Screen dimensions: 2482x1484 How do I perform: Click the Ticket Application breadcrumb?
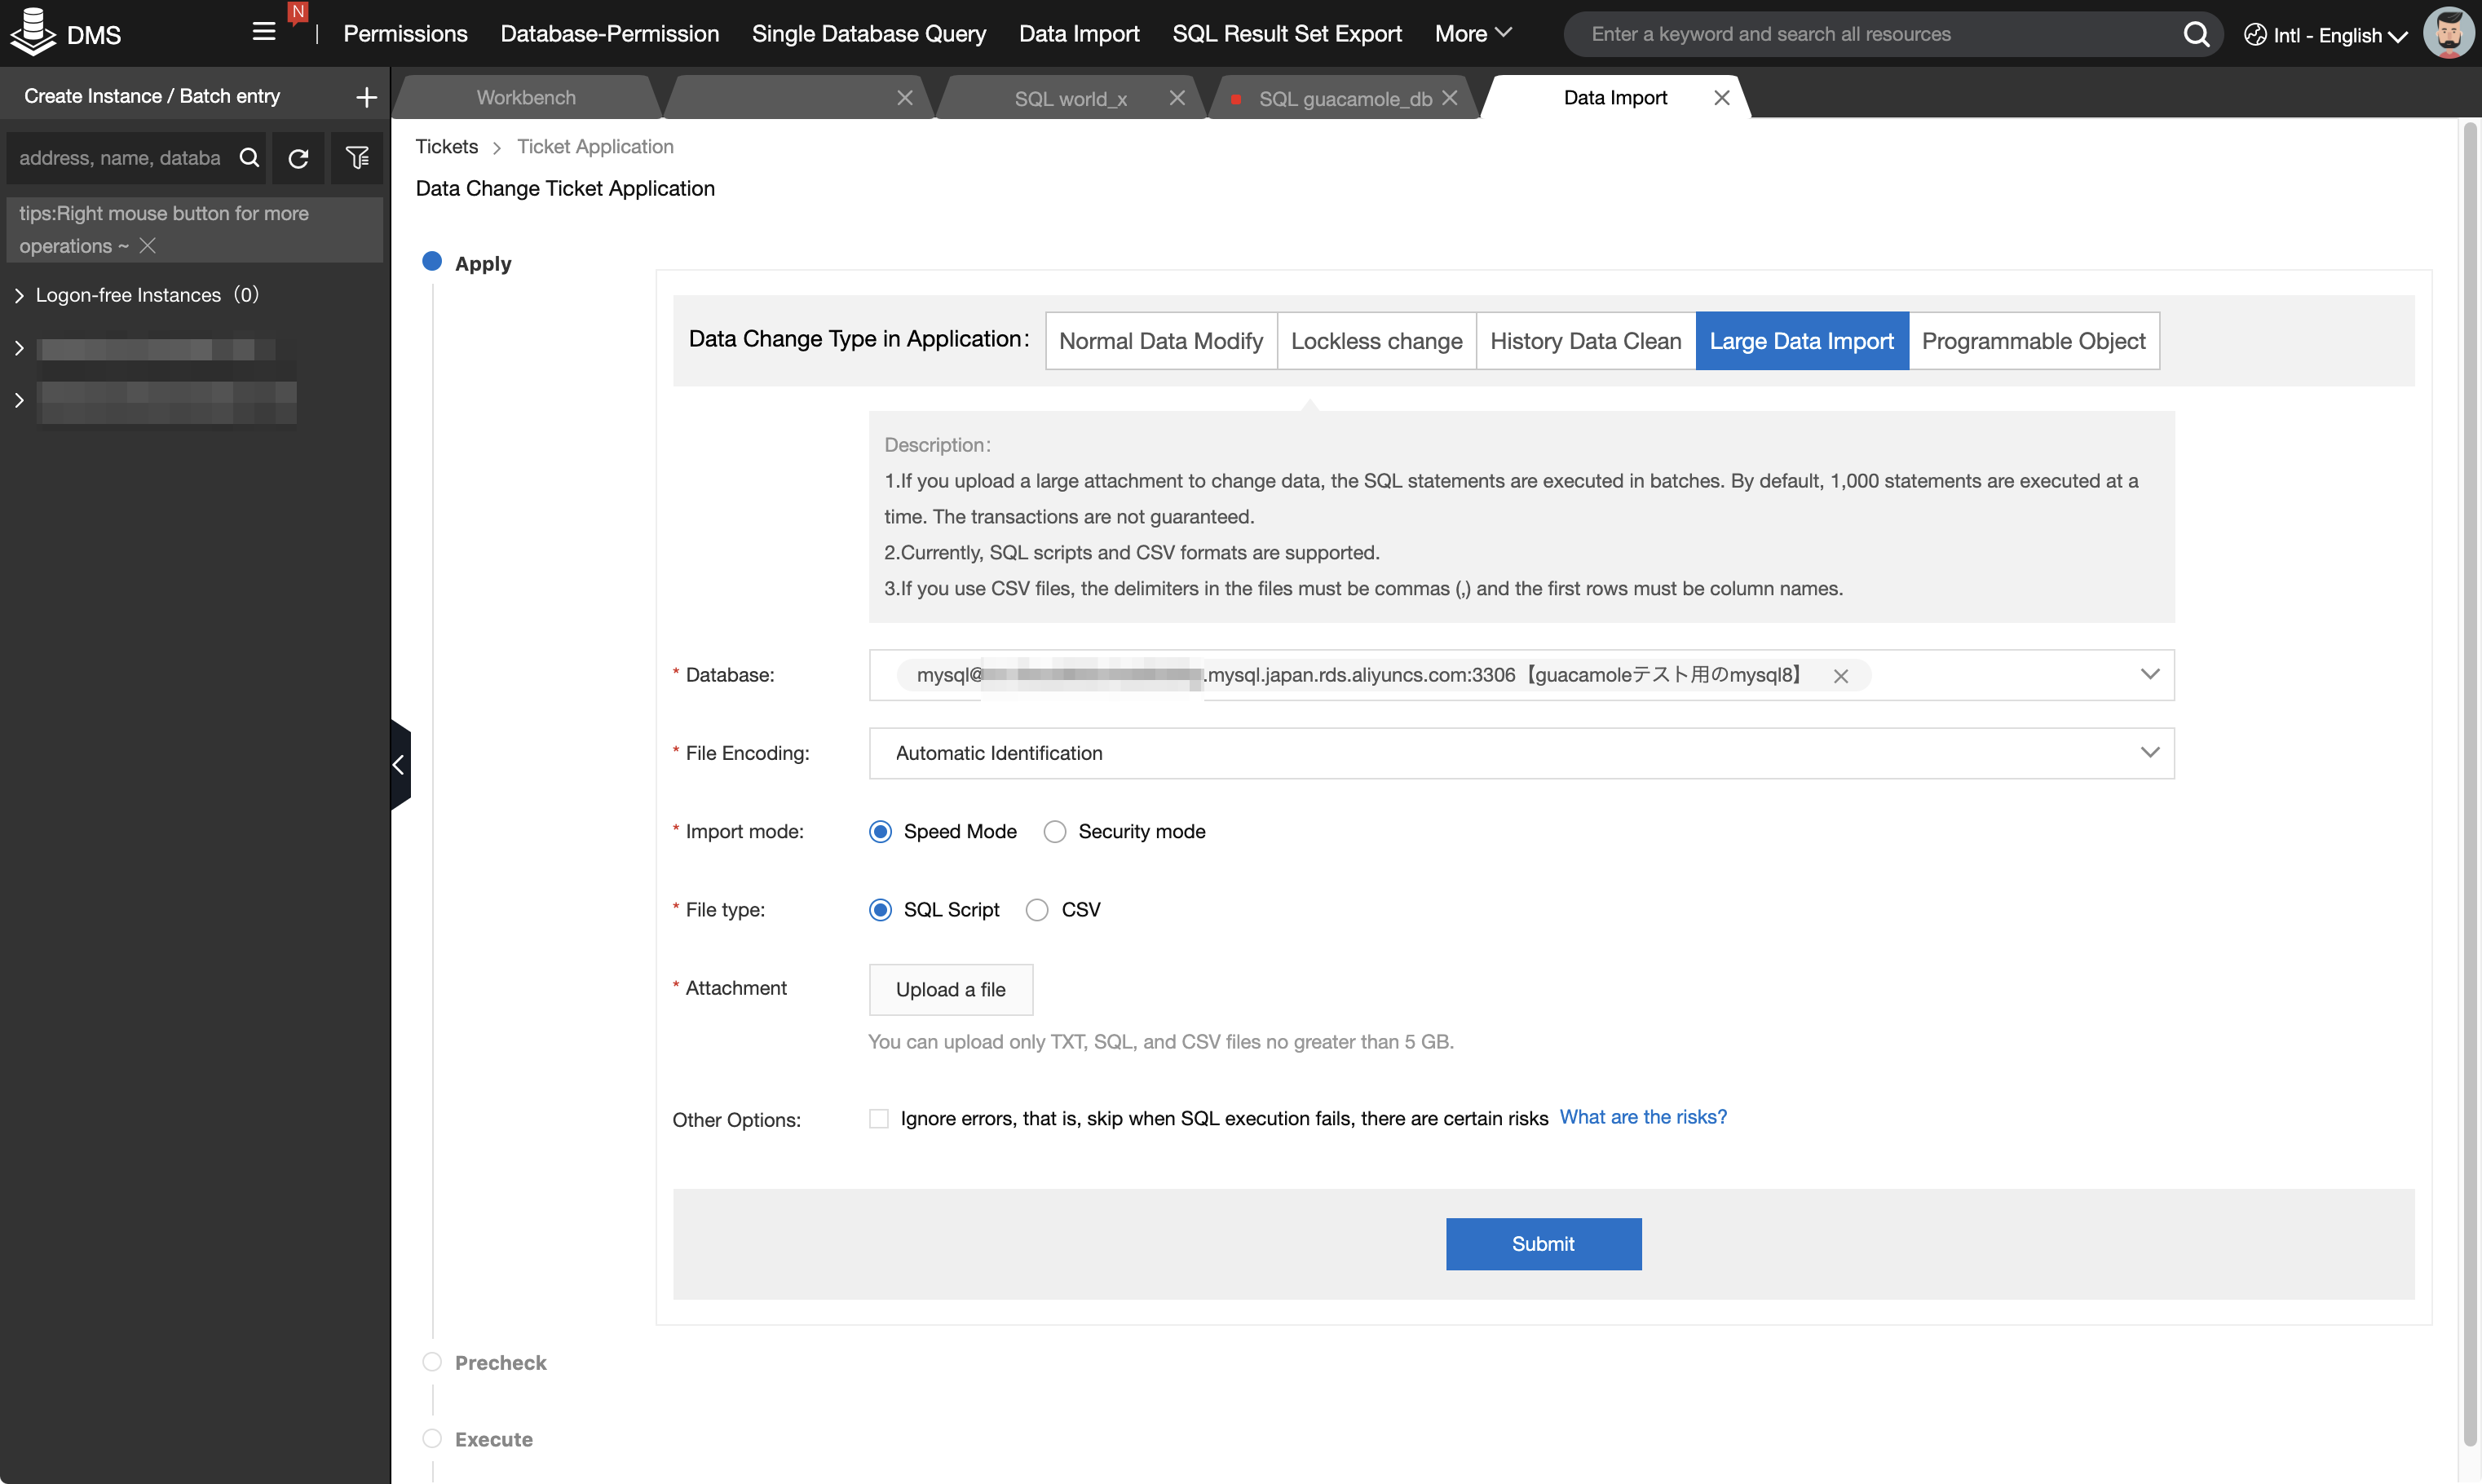595,147
